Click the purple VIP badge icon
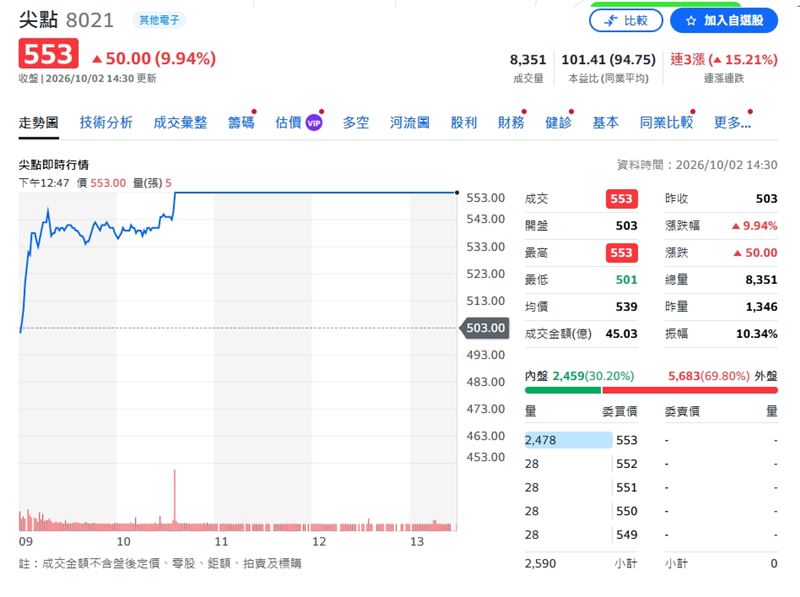800x597 pixels. click(314, 123)
